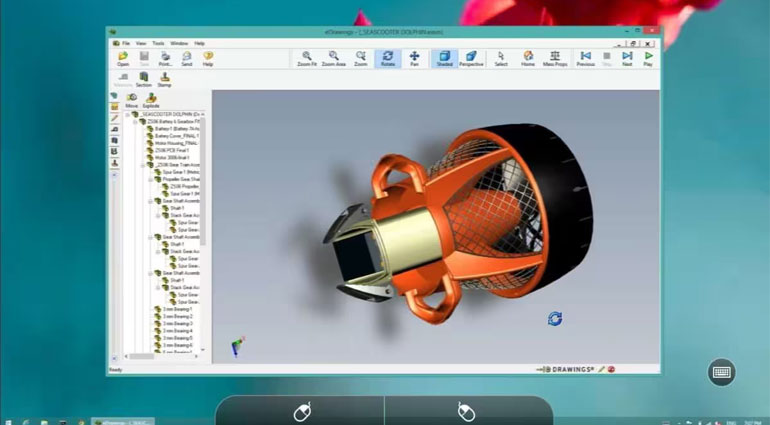Select the Stamp tool
This screenshot has height=425, width=770.
point(164,78)
